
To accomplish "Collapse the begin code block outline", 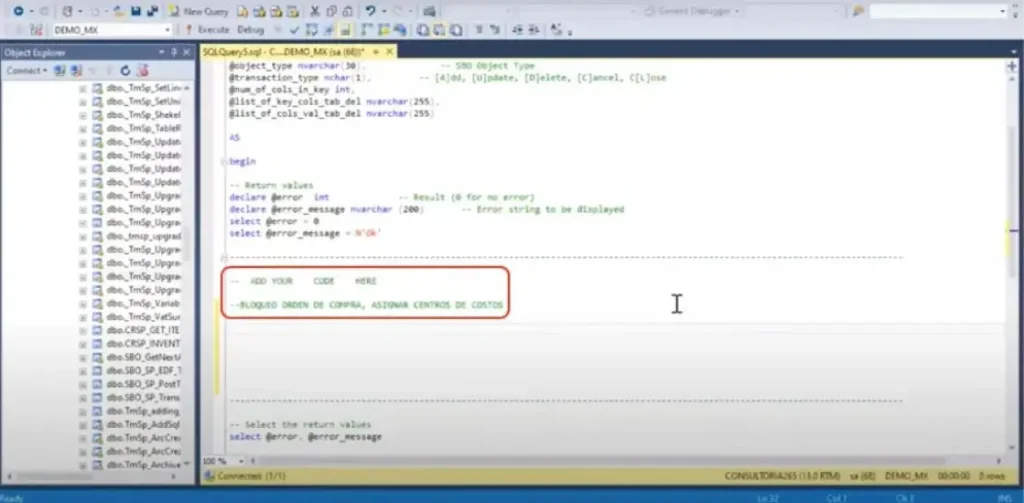I will (x=224, y=161).
